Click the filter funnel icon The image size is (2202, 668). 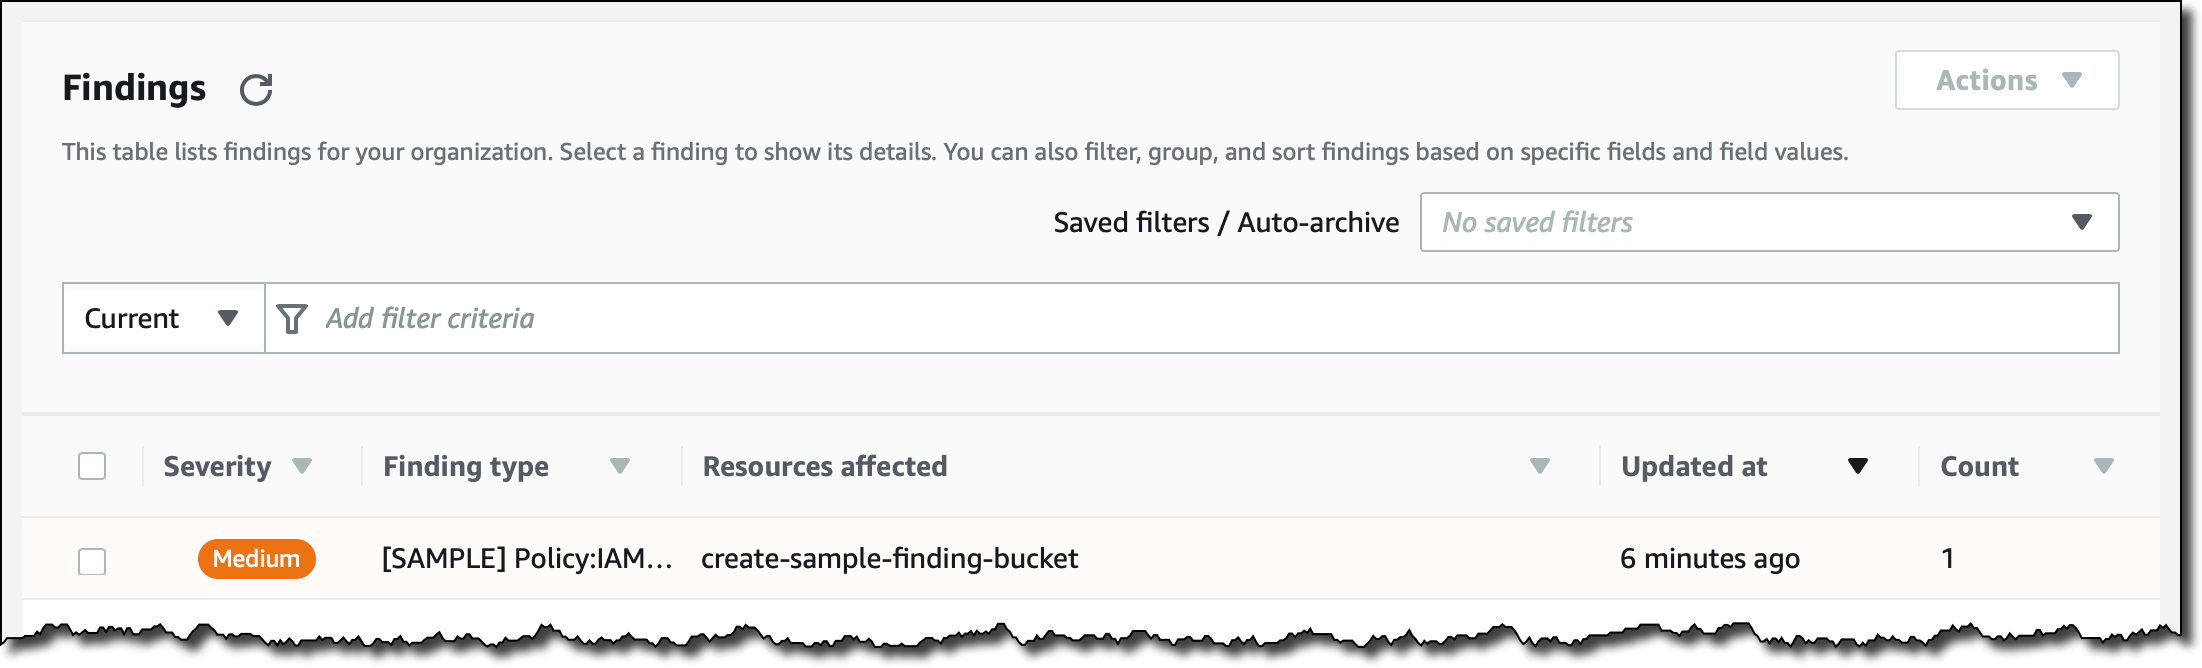tap(292, 318)
